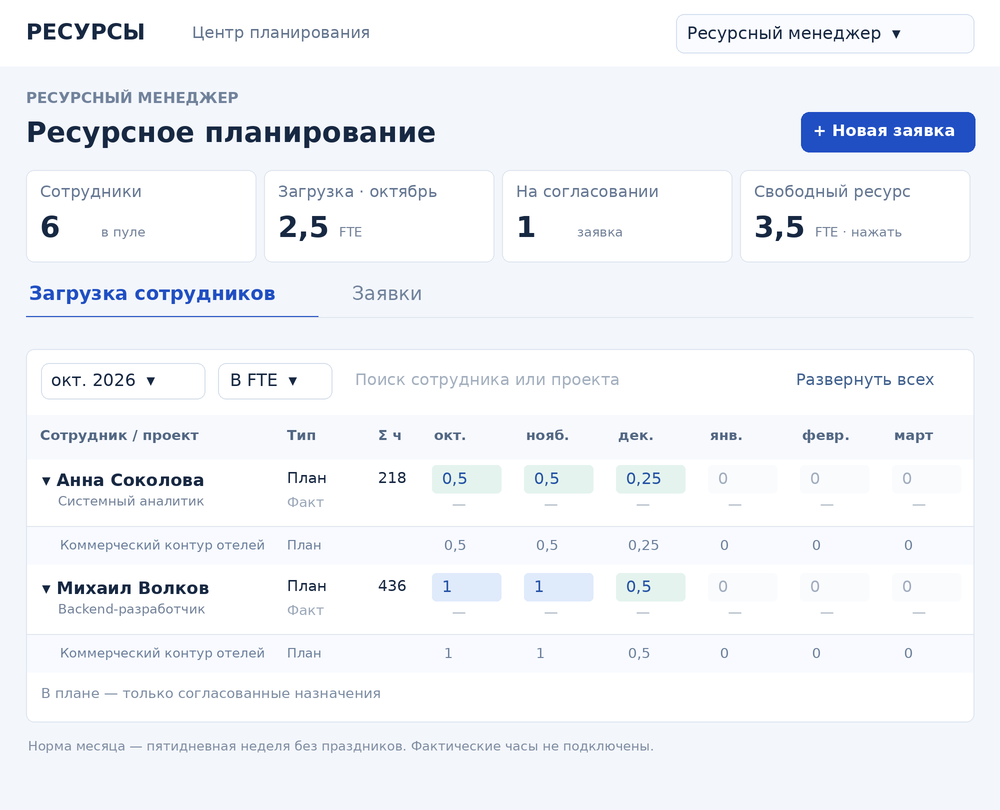Image resolution: width=1000 pixels, height=810 pixels.
Task: Select the Сотрудники 6 в пуле card
Action: [141, 216]
